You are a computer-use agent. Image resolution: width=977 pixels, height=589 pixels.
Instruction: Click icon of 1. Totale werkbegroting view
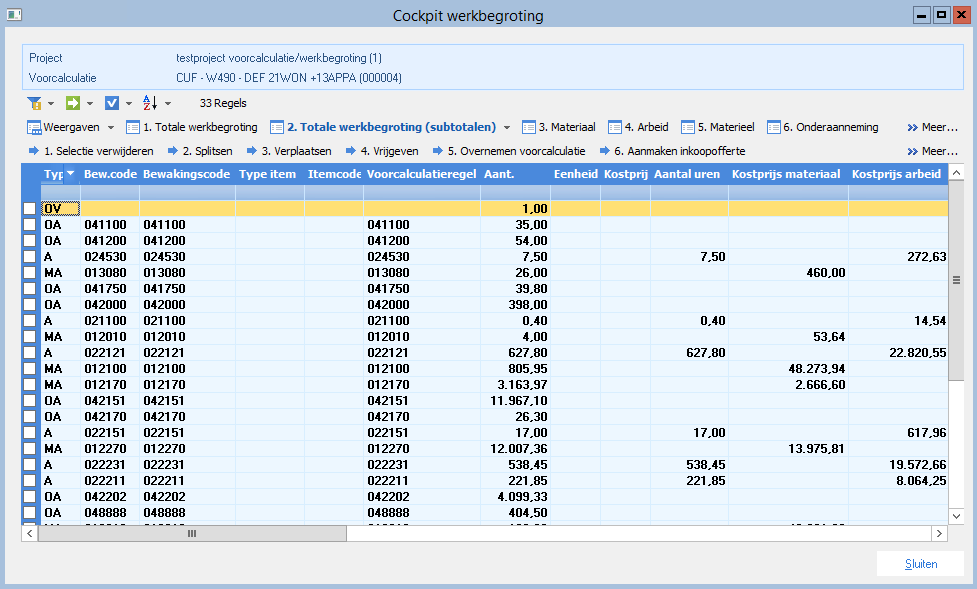tap(133, 127)
